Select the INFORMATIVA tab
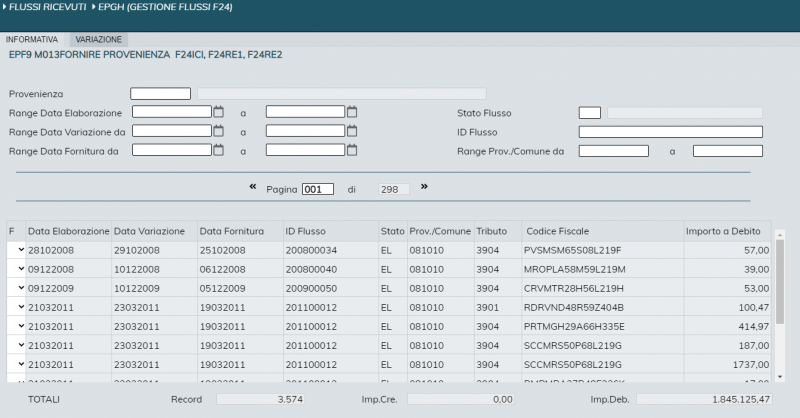800x418 pixels. (x=32, y=39)
